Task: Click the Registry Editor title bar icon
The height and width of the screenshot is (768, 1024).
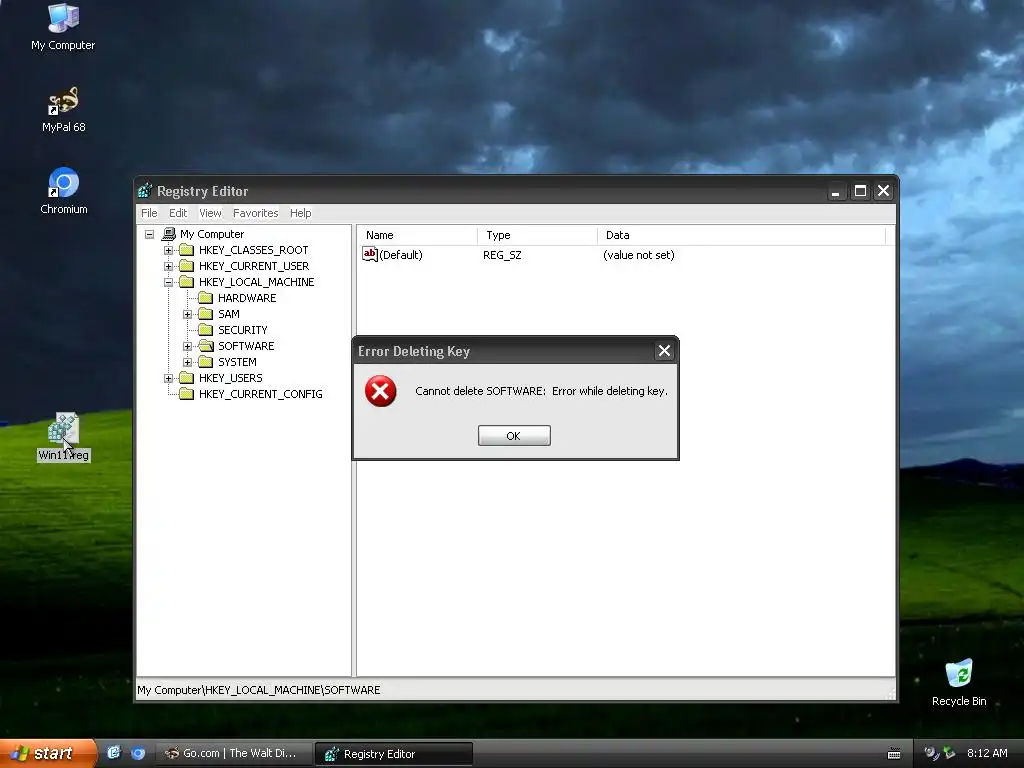Action: 145,191
